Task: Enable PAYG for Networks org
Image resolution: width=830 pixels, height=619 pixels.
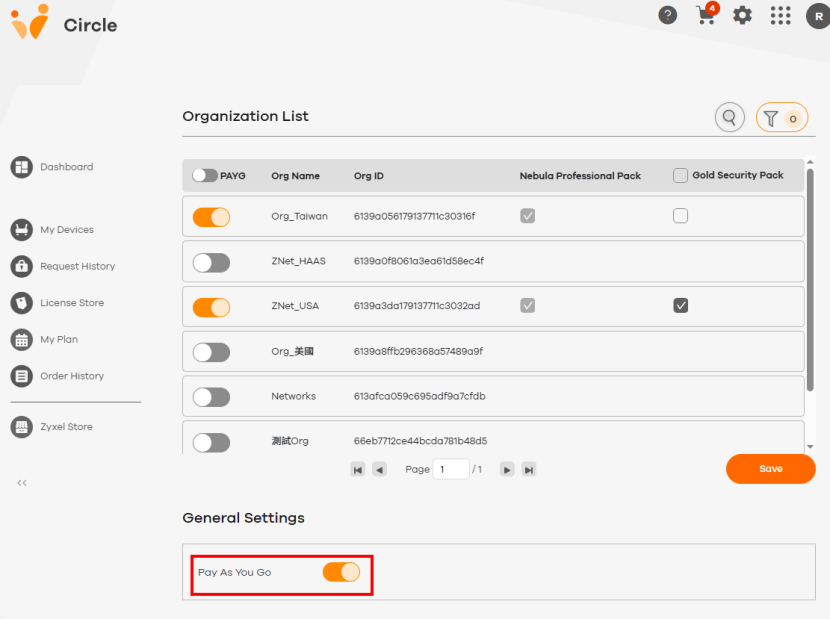Action: 211,397
